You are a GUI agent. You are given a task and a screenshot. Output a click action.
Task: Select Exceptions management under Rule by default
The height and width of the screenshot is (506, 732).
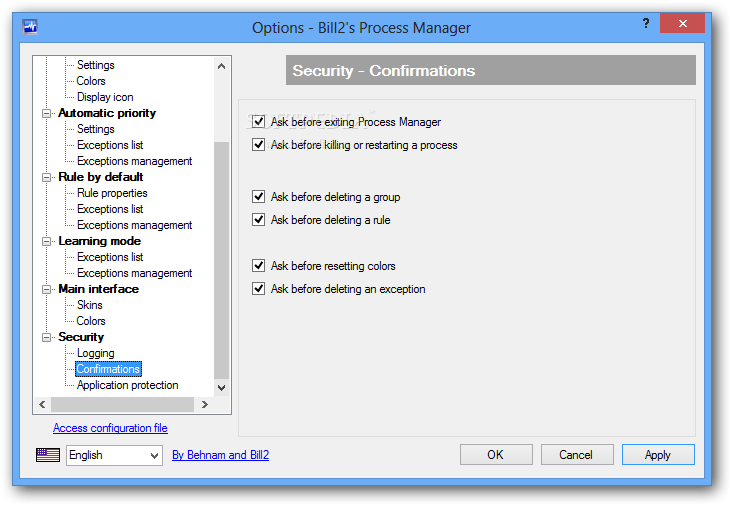point(134,225)
